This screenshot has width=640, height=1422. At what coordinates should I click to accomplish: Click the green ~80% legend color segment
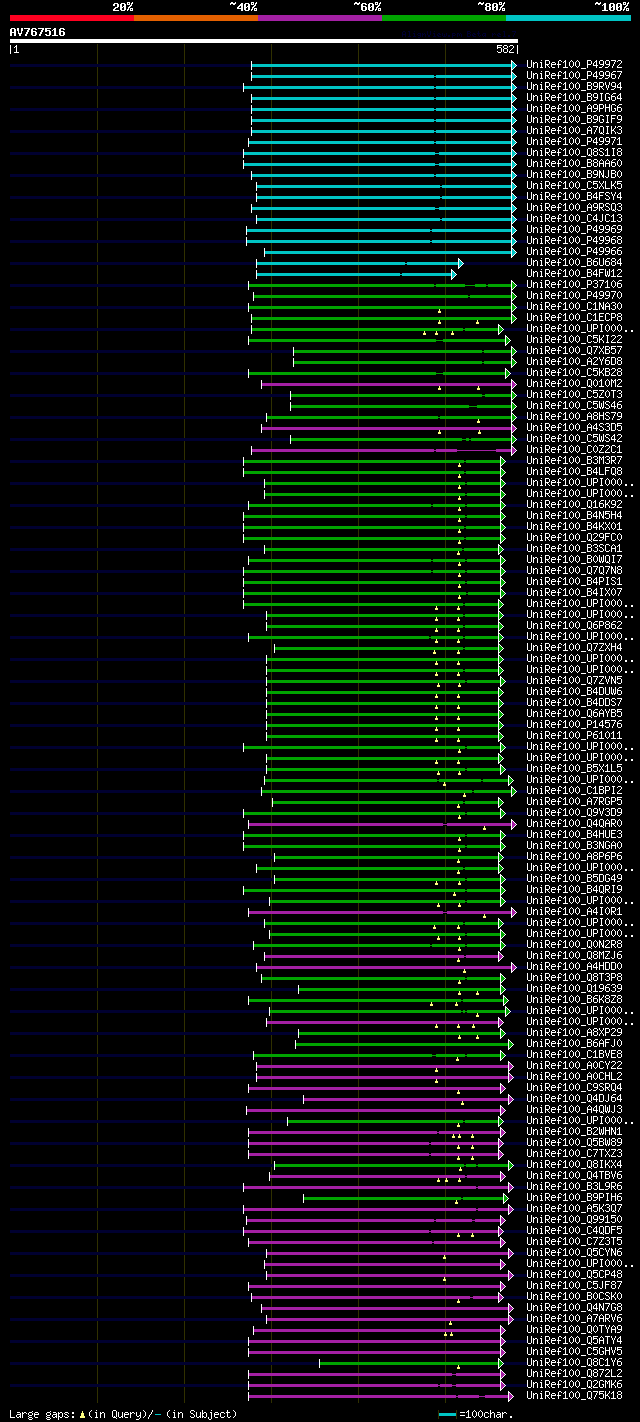pyautogui.click(x=444, y=18)
